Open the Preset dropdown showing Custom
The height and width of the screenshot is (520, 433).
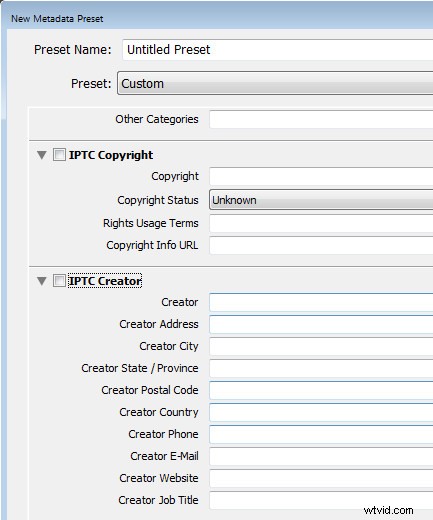click(x=275, y=83)
